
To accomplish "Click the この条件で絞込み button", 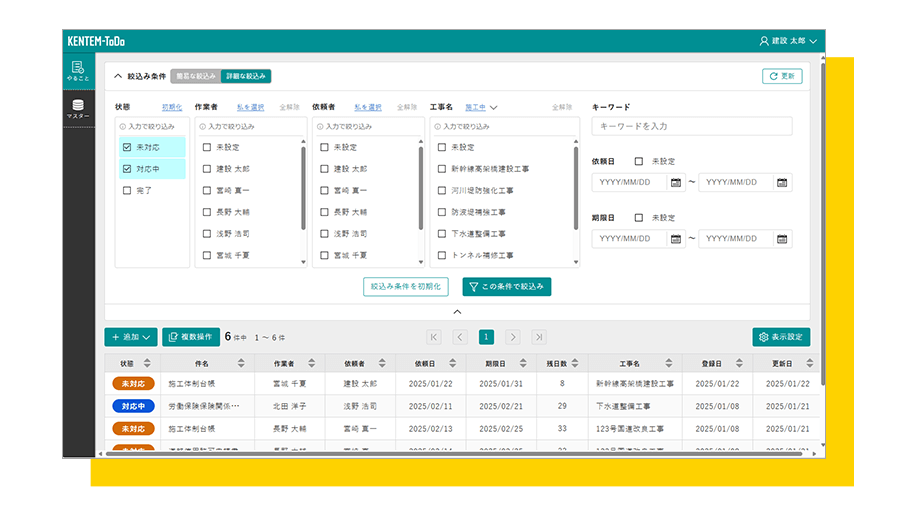I will click(x=506, y=287).
